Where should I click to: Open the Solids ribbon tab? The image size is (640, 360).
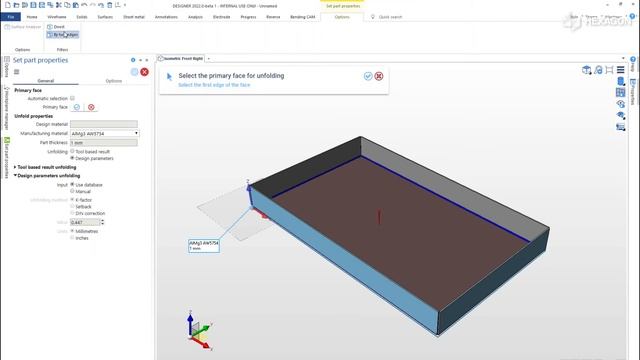click(x=82, y=17)
